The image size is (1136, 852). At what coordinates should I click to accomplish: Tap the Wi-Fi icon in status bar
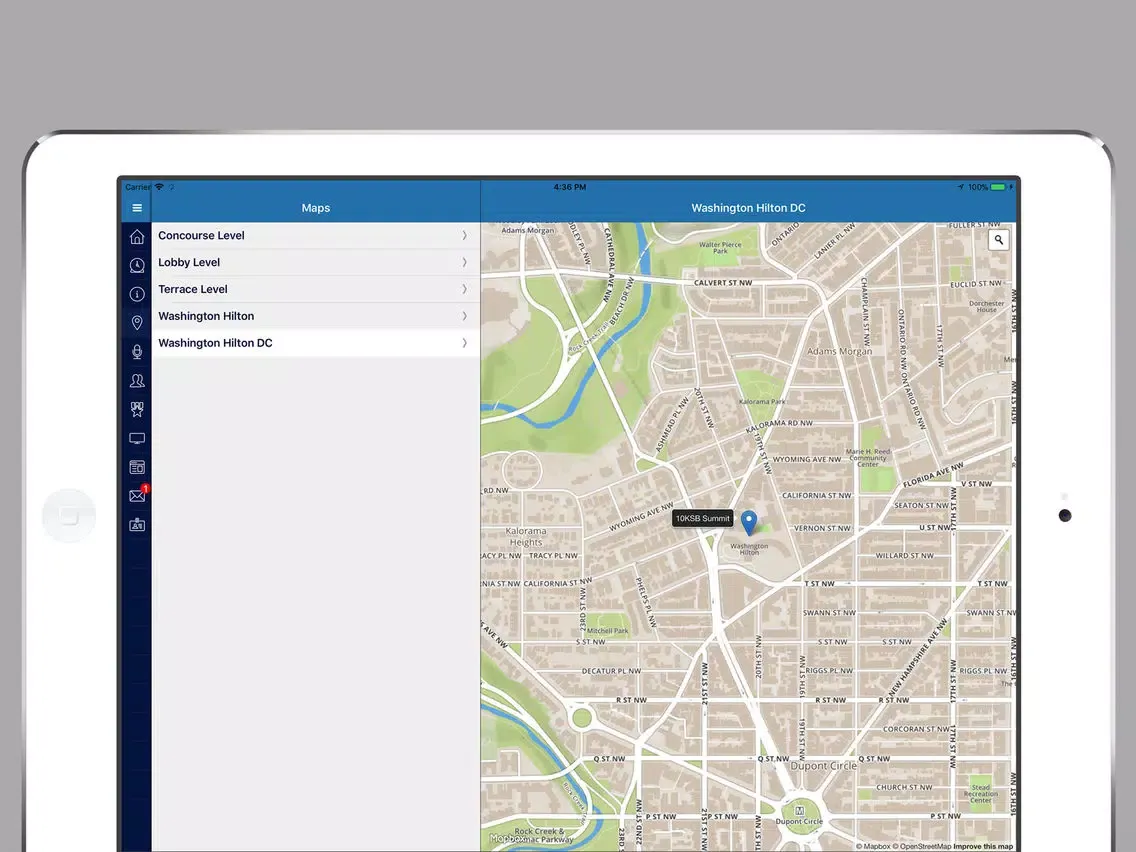pyautogui.click(x=159, y=187)
